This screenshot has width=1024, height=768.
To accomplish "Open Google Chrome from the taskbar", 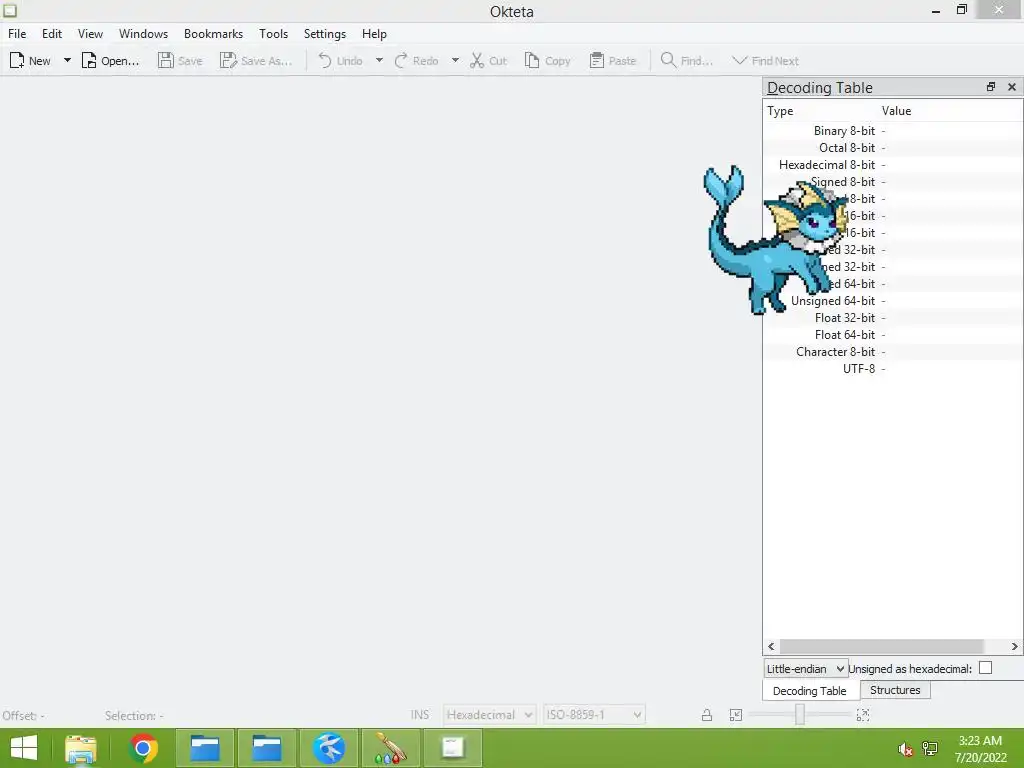I will 143,748.
